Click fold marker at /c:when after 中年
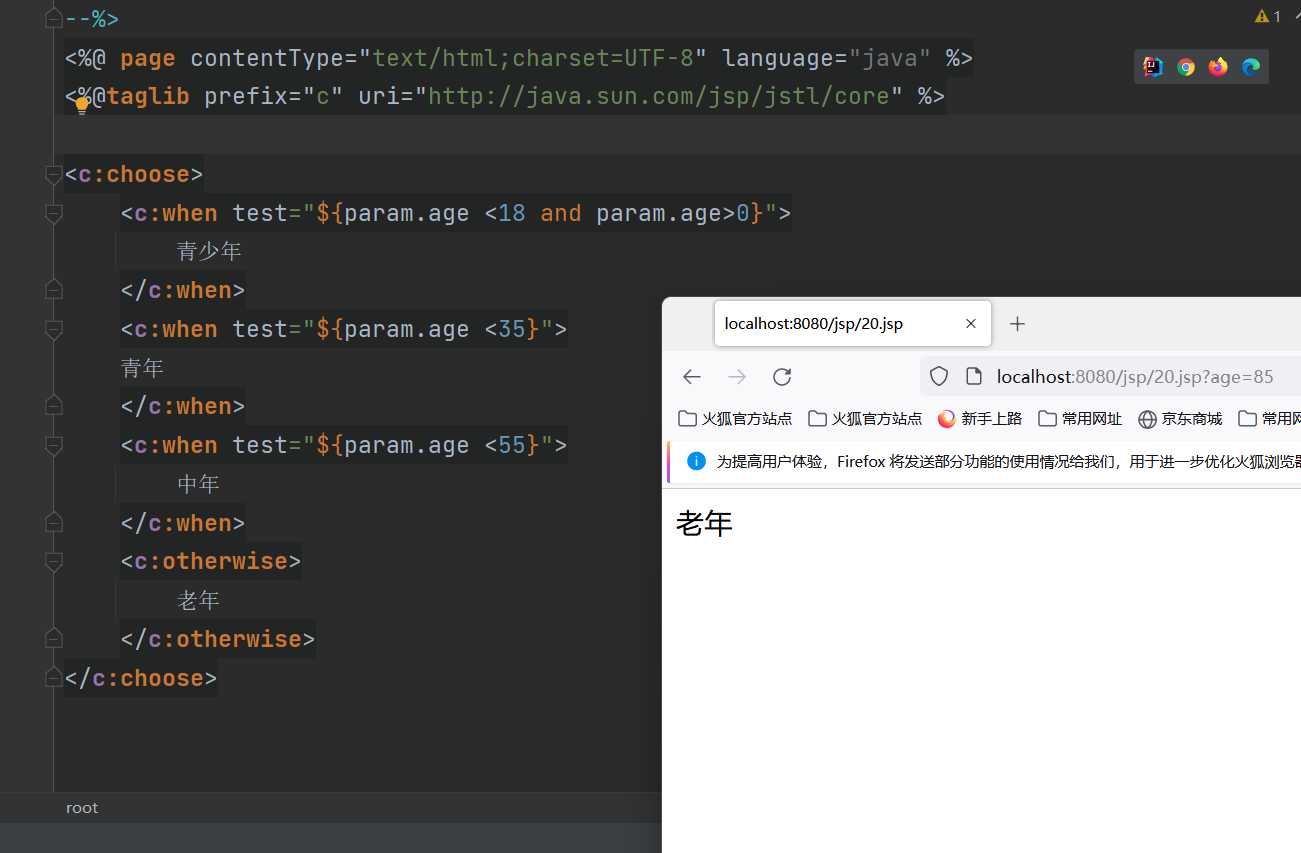The width and height of the screenshot is (1301, 853). [53, 523]
